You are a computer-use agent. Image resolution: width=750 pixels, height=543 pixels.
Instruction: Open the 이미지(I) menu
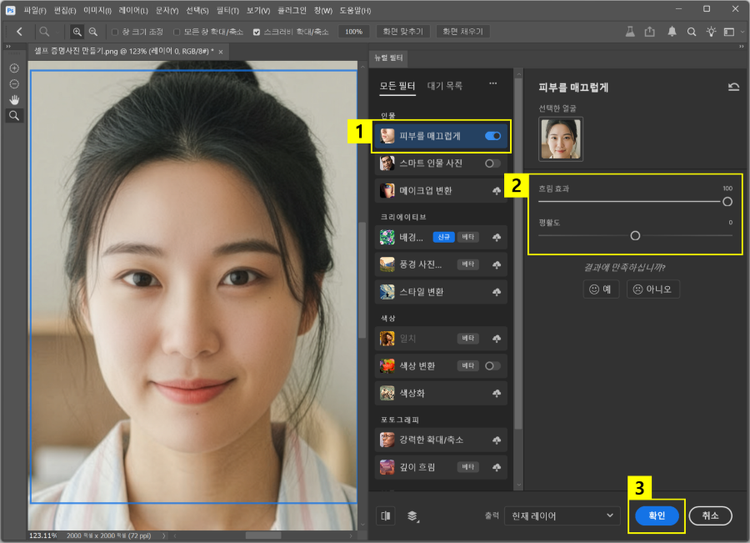tap(97, 10)
